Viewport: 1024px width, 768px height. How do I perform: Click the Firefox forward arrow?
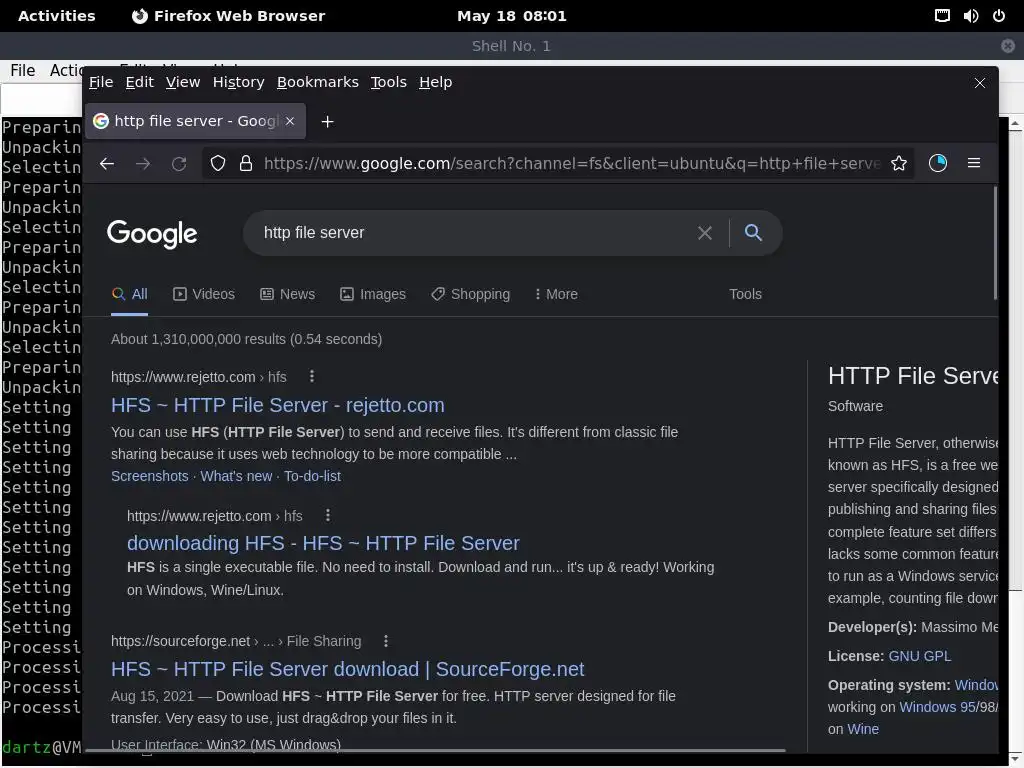143,163
